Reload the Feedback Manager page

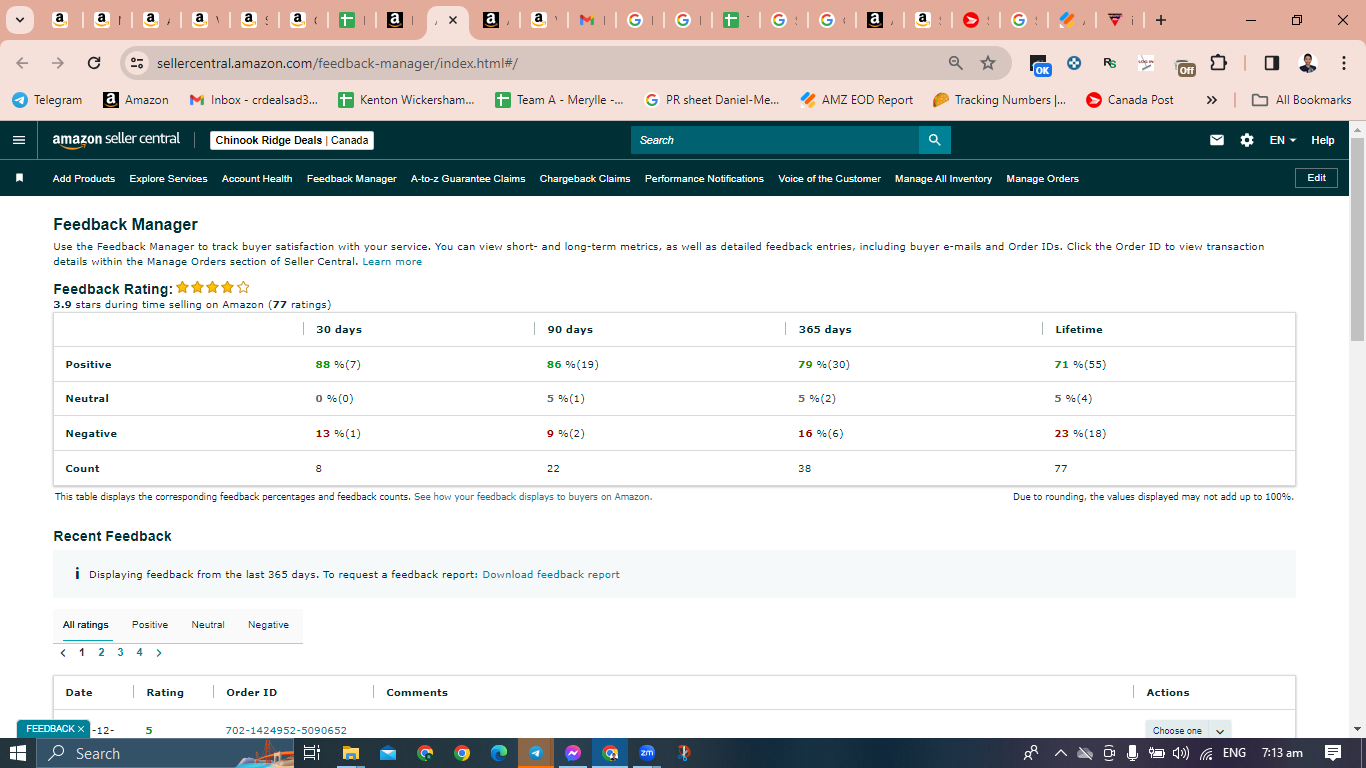coord(94,63)
